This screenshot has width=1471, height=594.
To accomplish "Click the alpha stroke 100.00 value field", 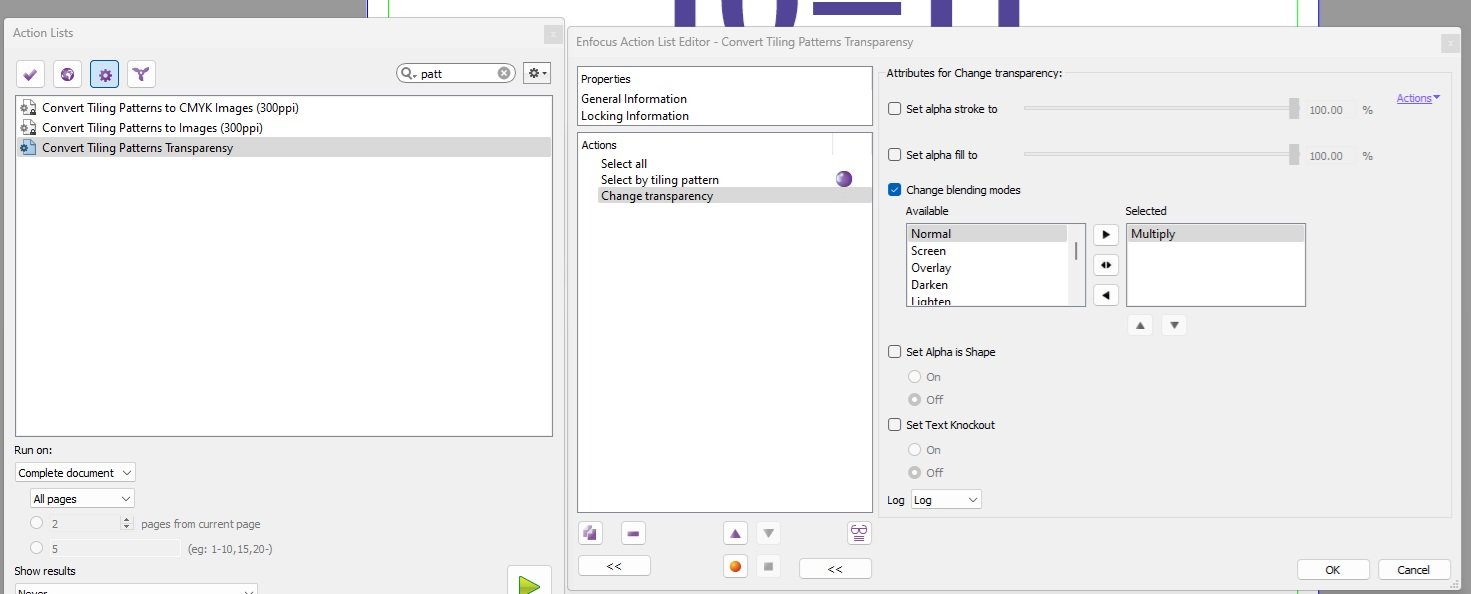I will 1329,110.
